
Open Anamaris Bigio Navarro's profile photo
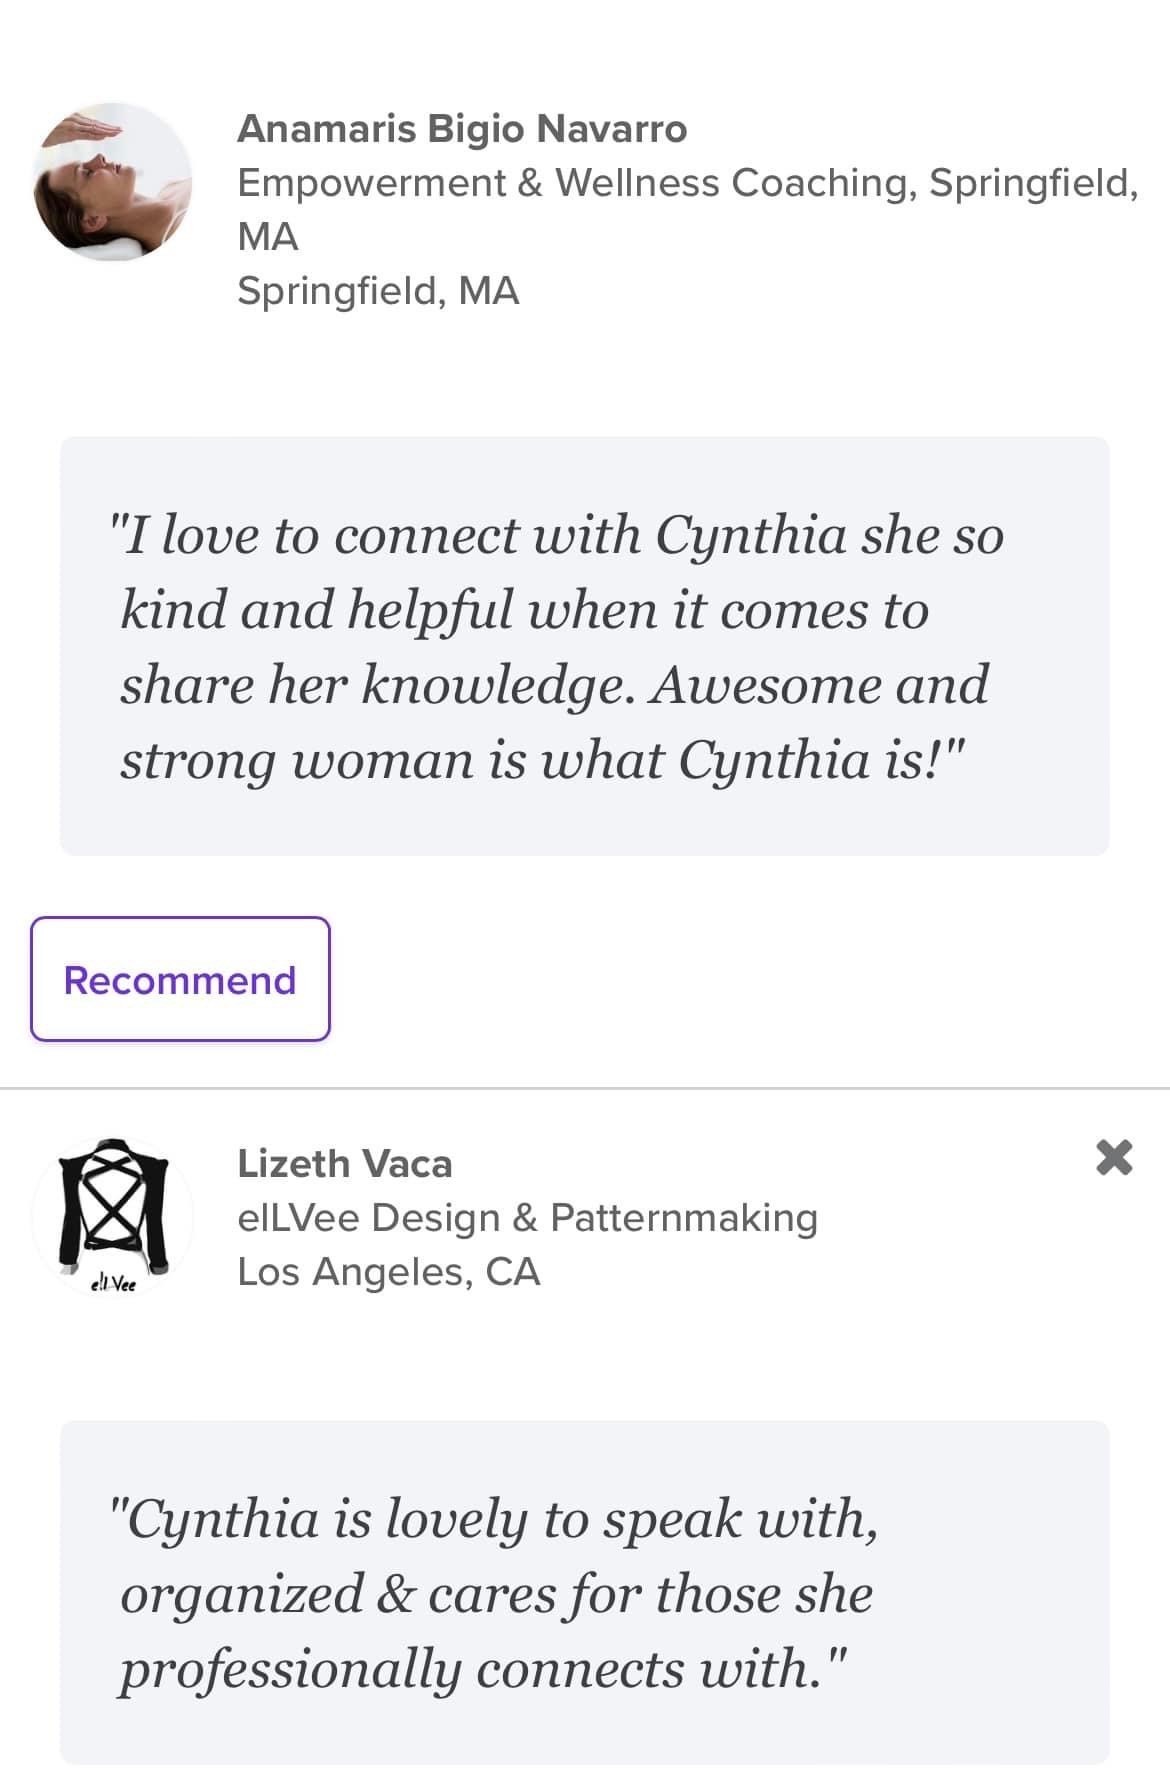tap(112, 181)
